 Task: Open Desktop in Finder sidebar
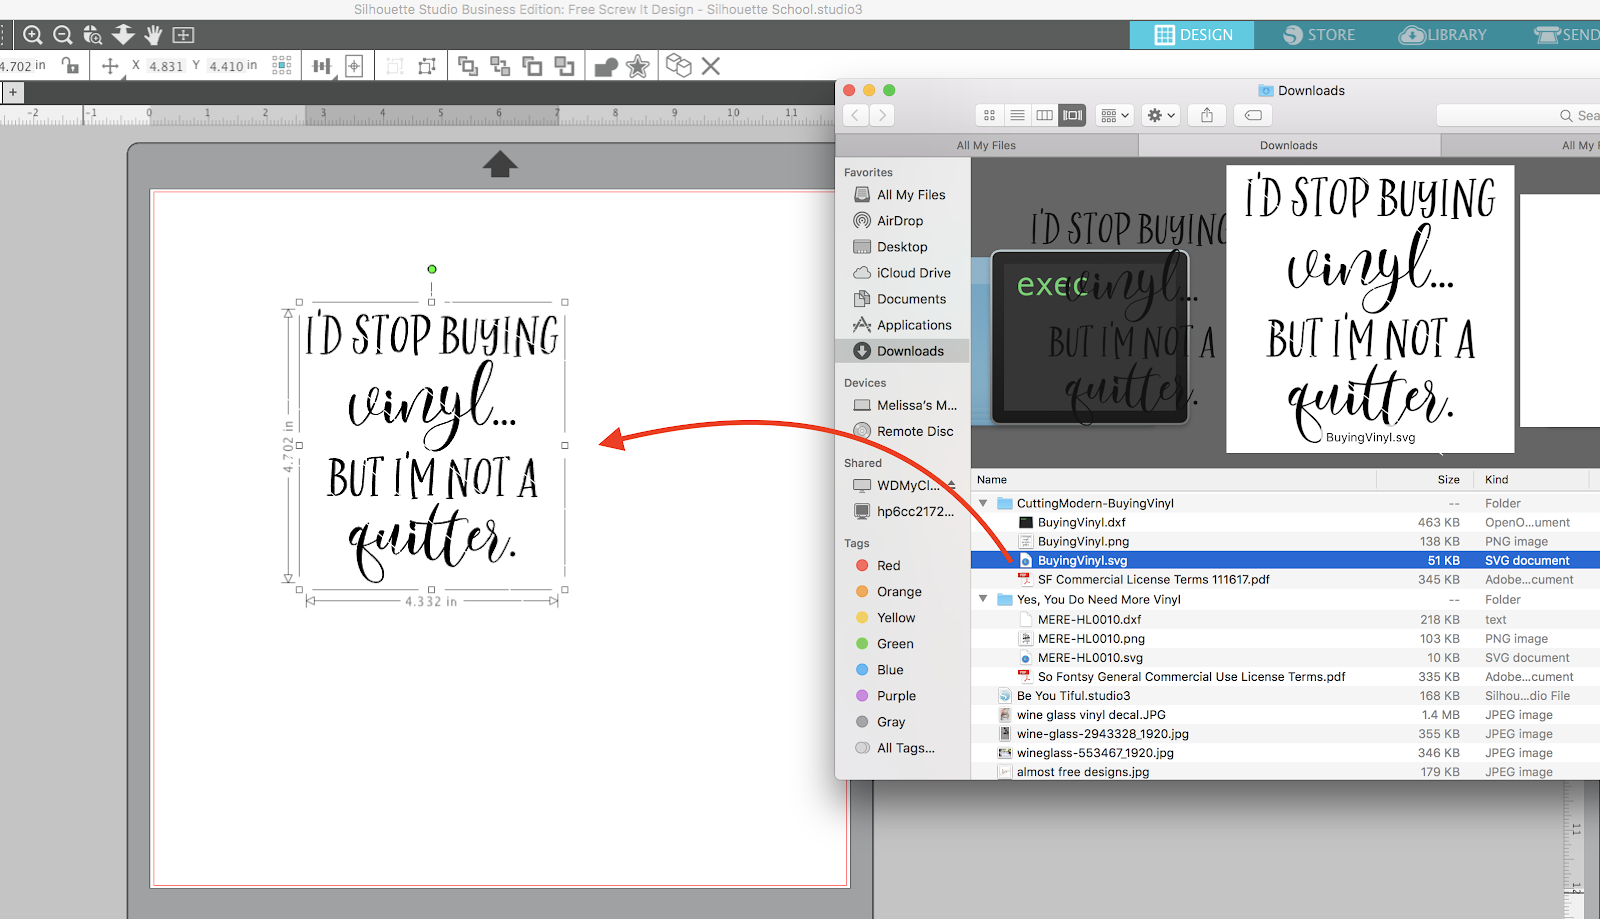click(x=902, y=247)
